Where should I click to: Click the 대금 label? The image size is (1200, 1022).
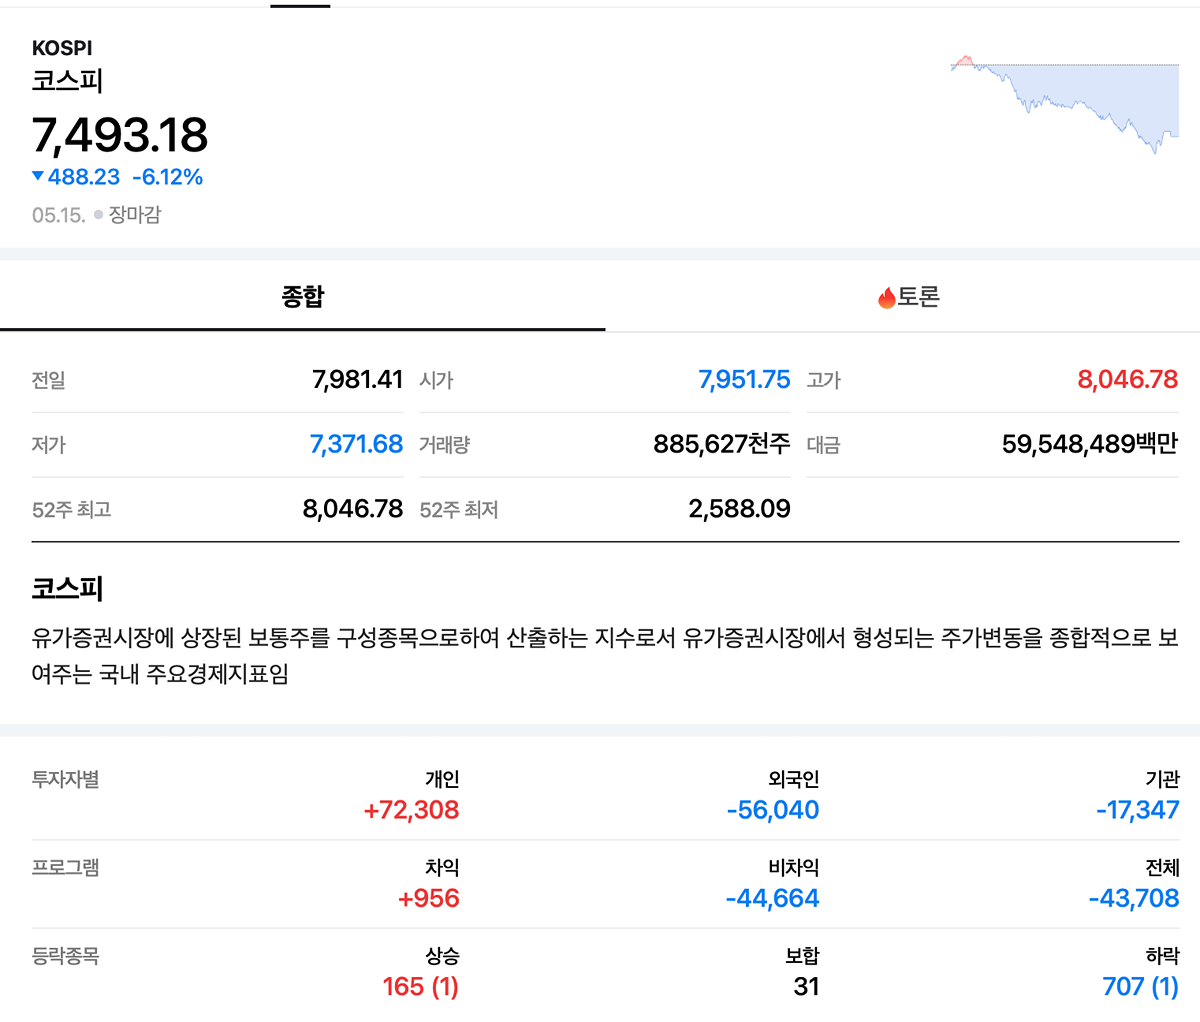point(823,445)
